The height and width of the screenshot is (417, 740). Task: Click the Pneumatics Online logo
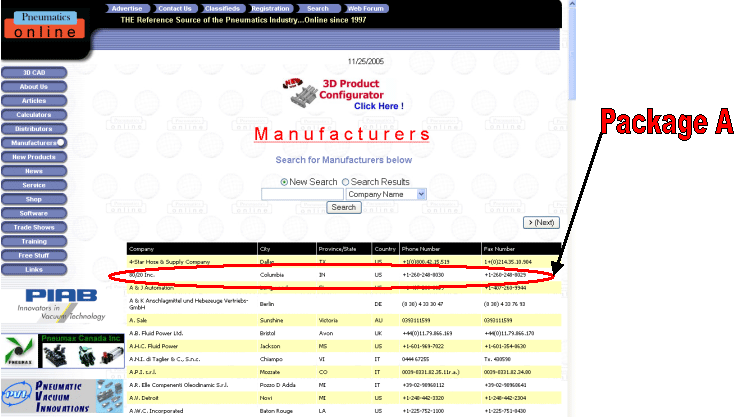point(45,25)
